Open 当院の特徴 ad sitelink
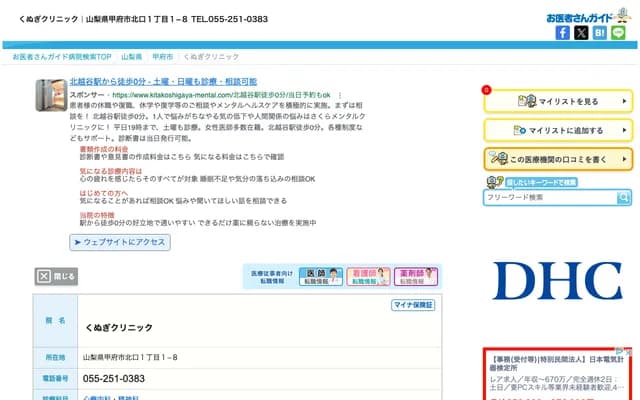 [x=97, y=215]
